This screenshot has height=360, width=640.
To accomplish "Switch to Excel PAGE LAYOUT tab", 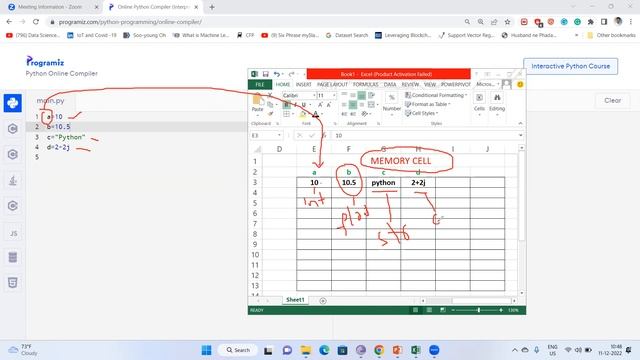I will click(x=332, y=84).
